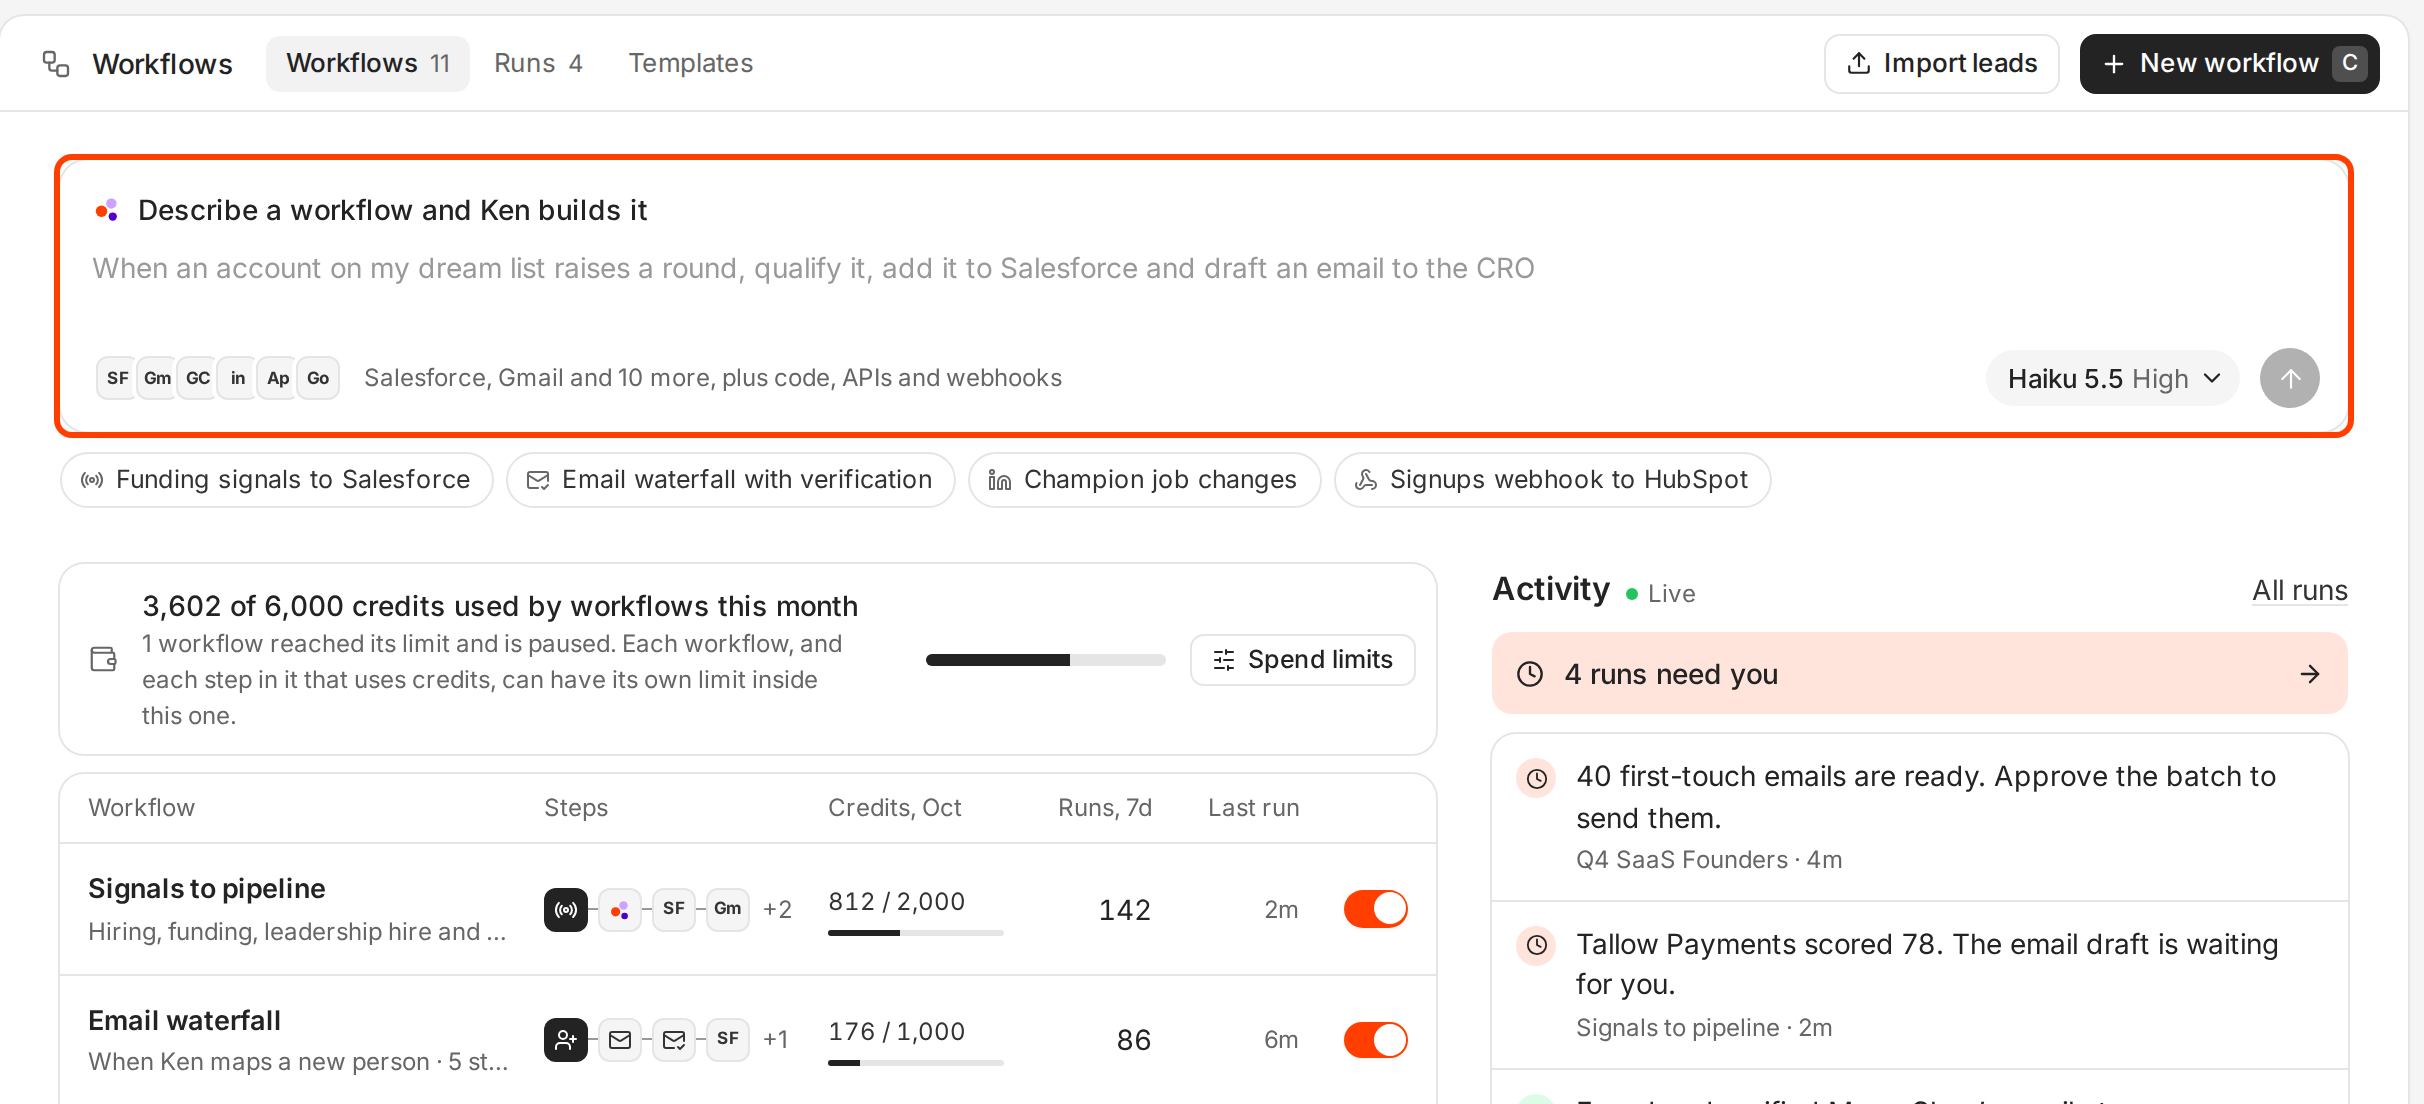Screen dimensions: 2424x1104
Task: Click the wallet icon in credits card
Action: click(104, 659)
